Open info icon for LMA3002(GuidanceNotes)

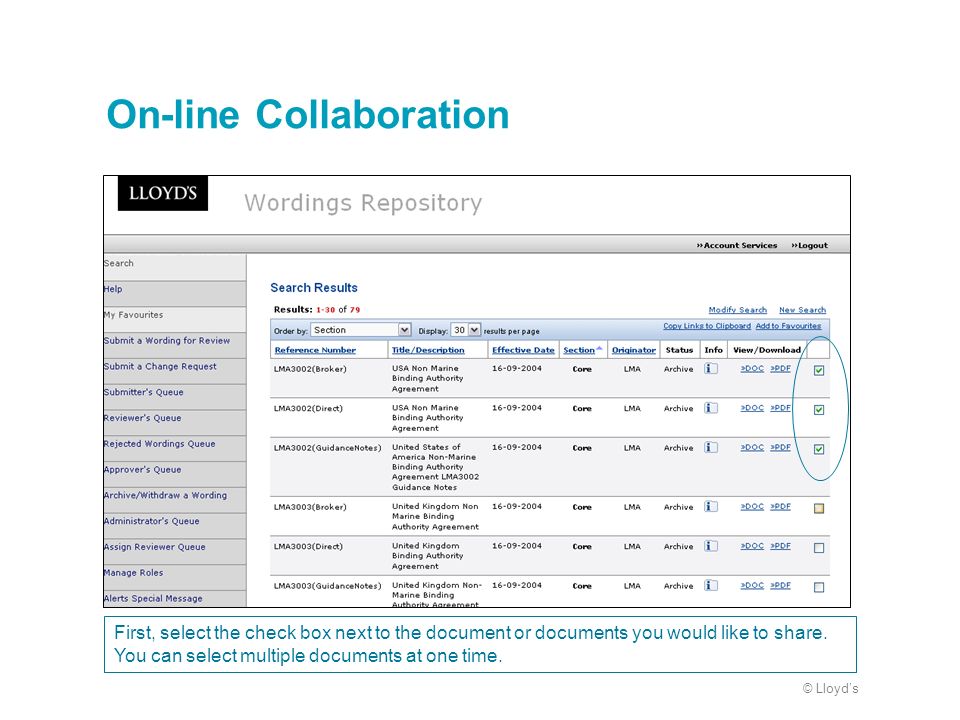click(710, 448)
